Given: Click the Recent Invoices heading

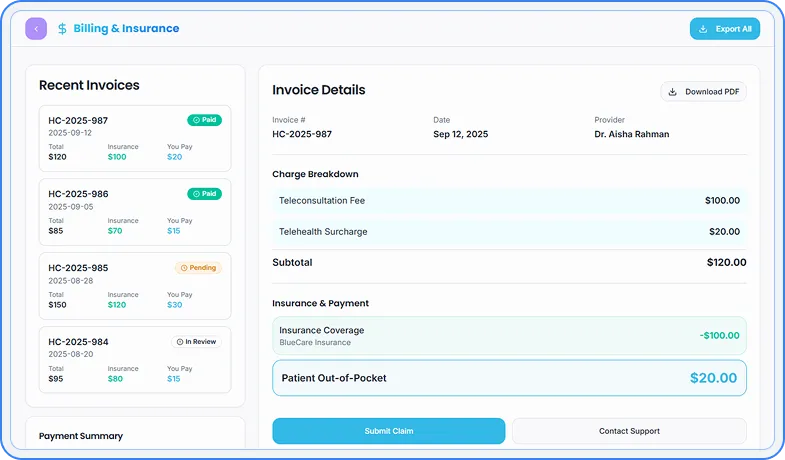Looking at the screenshot, I should (x=89, y=85).
